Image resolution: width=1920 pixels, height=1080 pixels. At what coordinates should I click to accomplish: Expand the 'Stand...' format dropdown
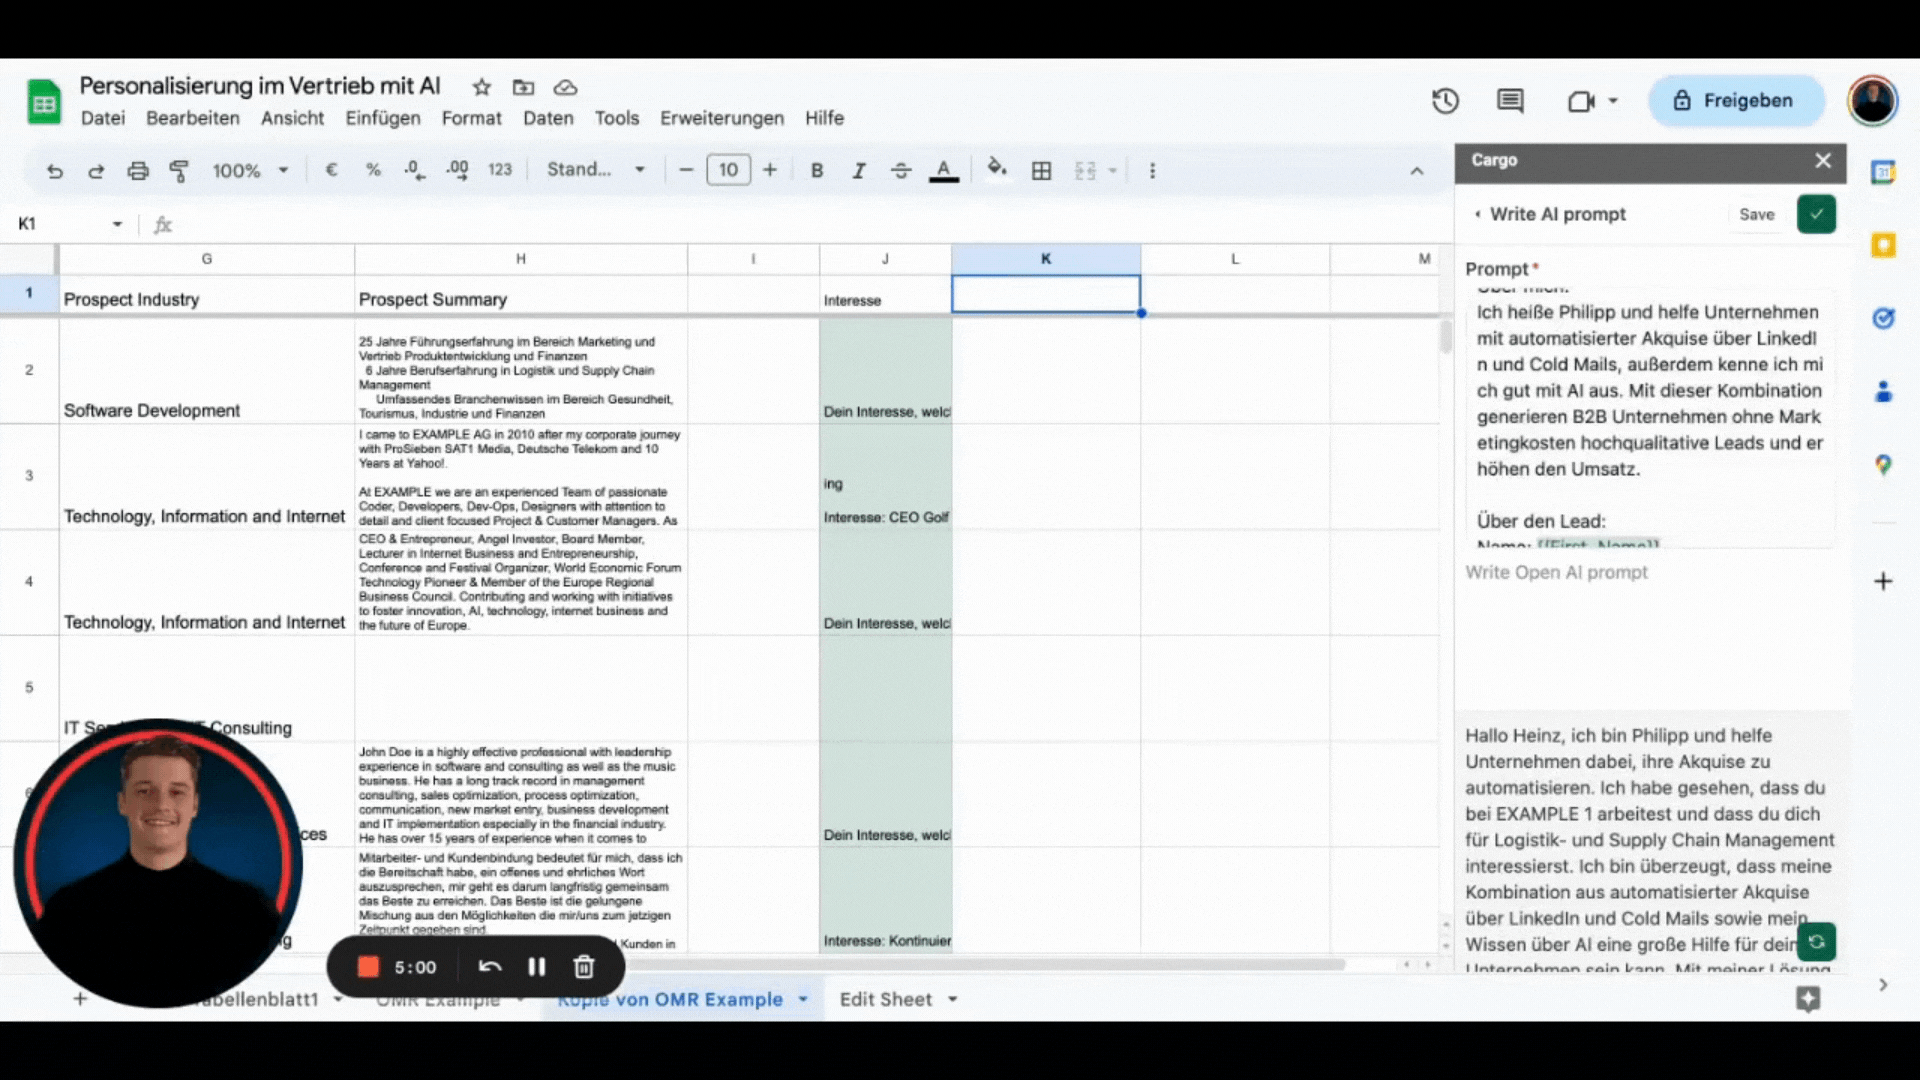pos(595,170)
